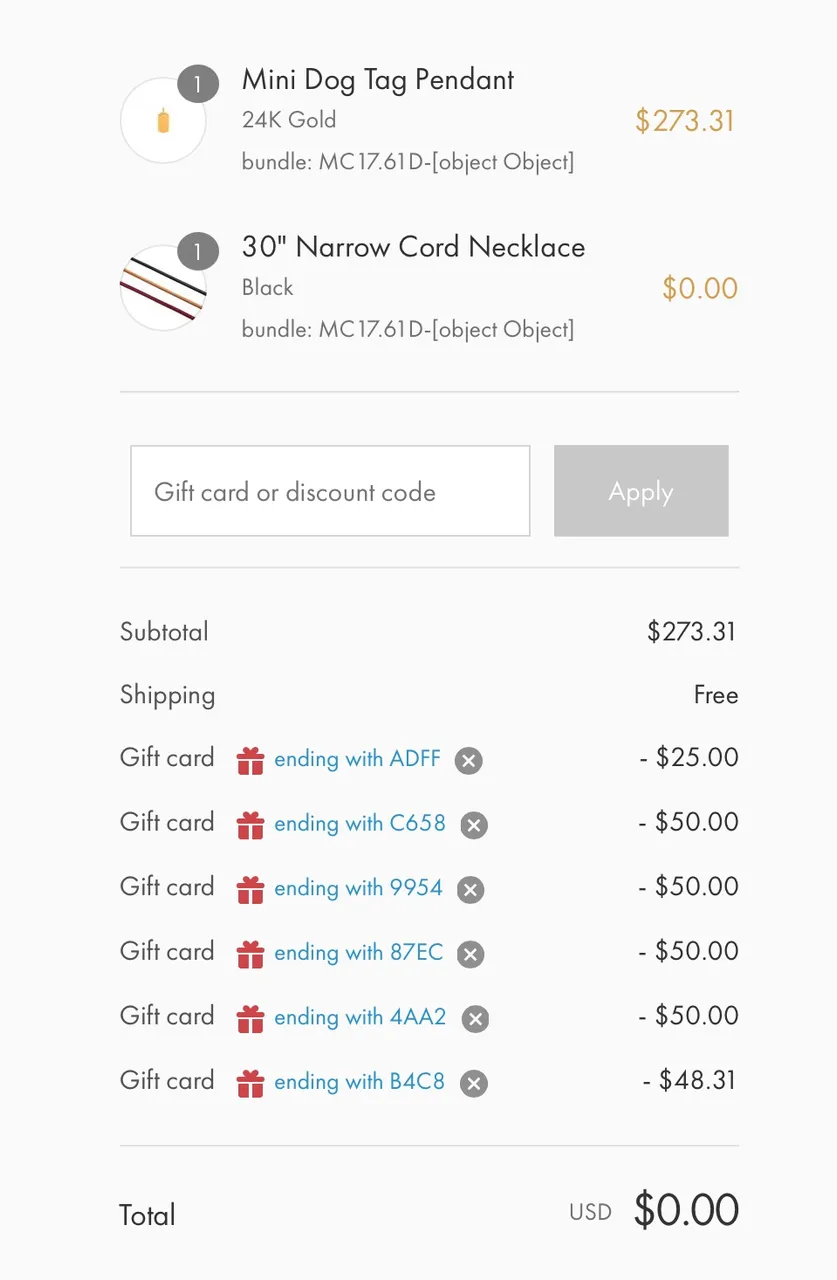Remove gift card ending with ADFF

[468, 761]
